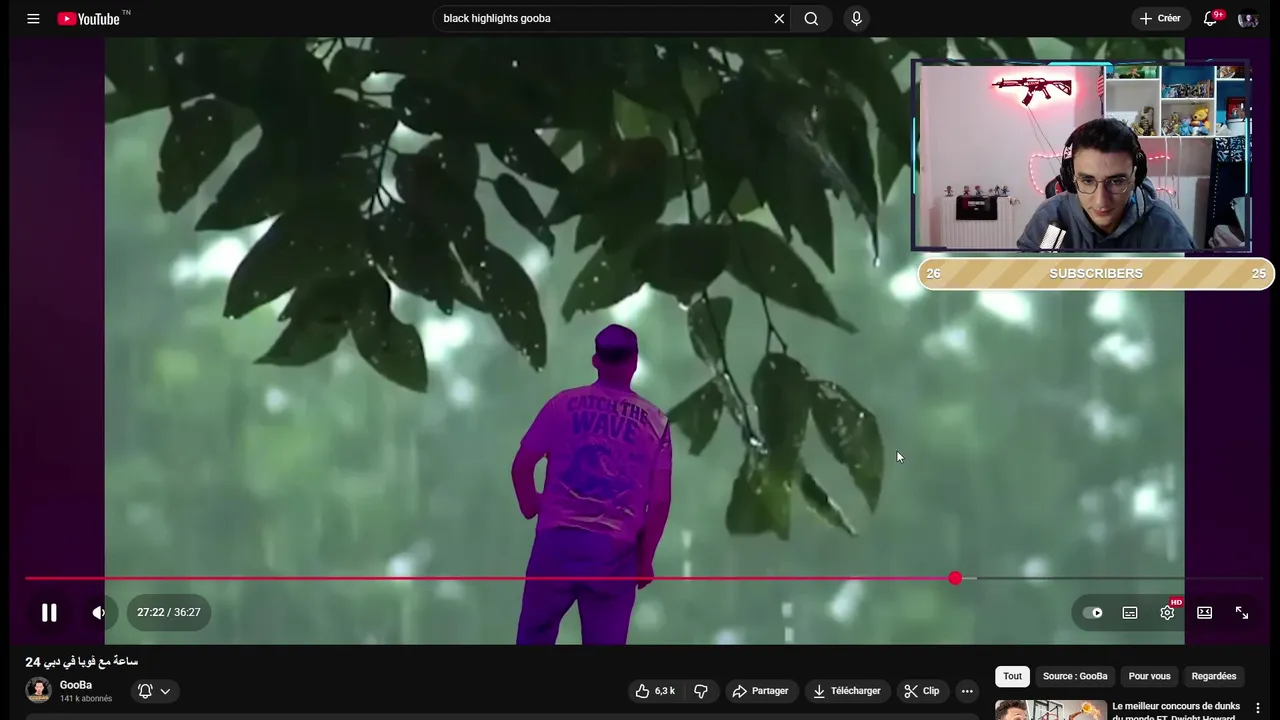The width and height of the screenshot is (1280, 720).
Task: Create a Clip with scissors button
Action: coord(922,691)
